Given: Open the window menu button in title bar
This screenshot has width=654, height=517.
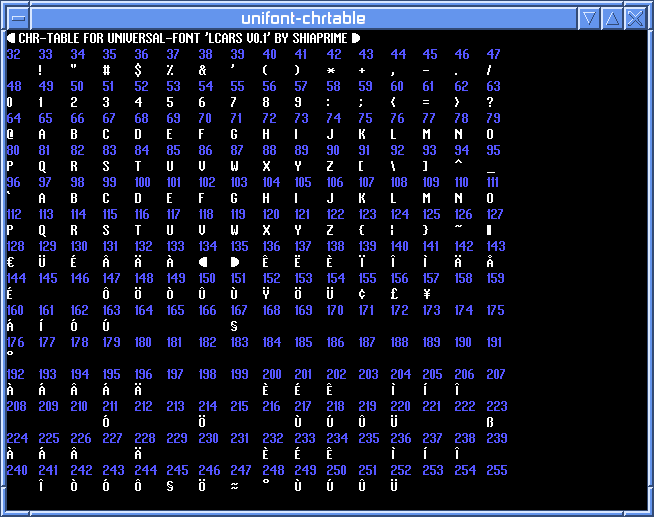Looking at the screenshot, I should click(x=18, y=18).
